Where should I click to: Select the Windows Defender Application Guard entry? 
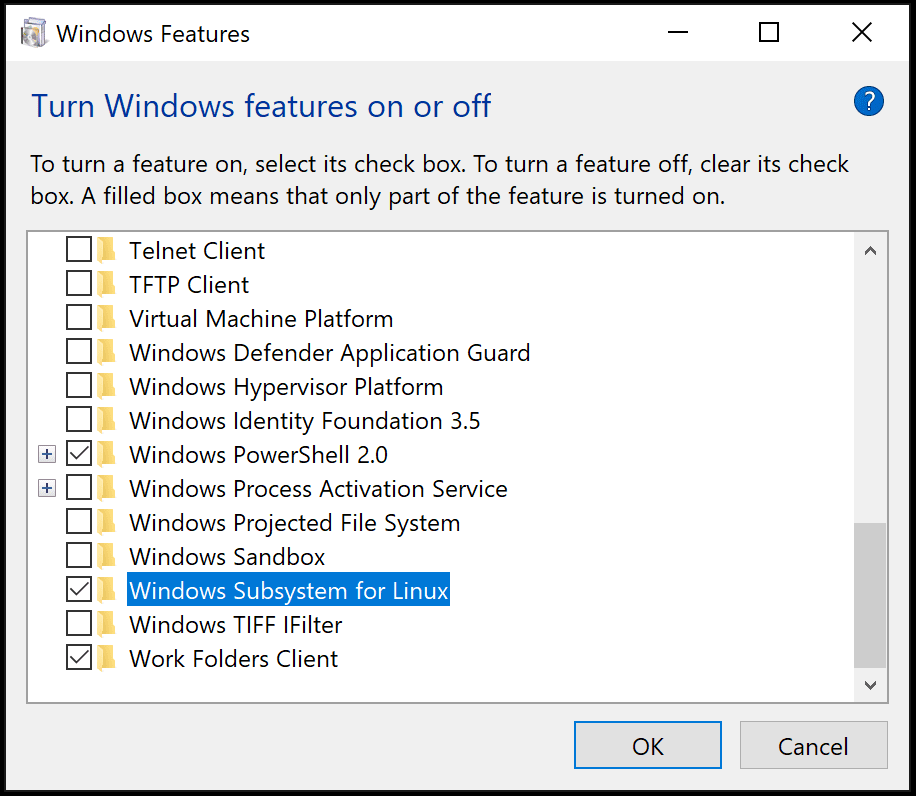tap(330, 352)
